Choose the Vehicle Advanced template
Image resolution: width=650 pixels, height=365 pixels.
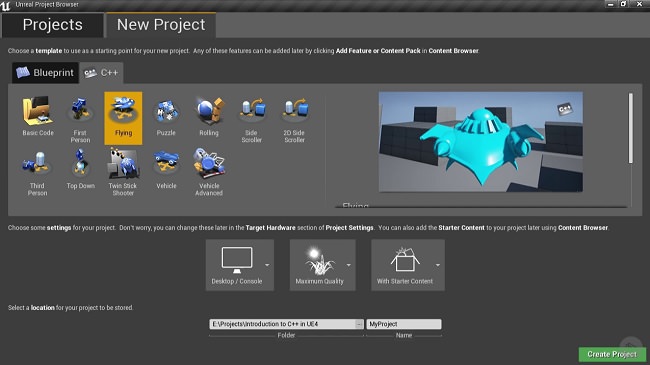[209, 172]
